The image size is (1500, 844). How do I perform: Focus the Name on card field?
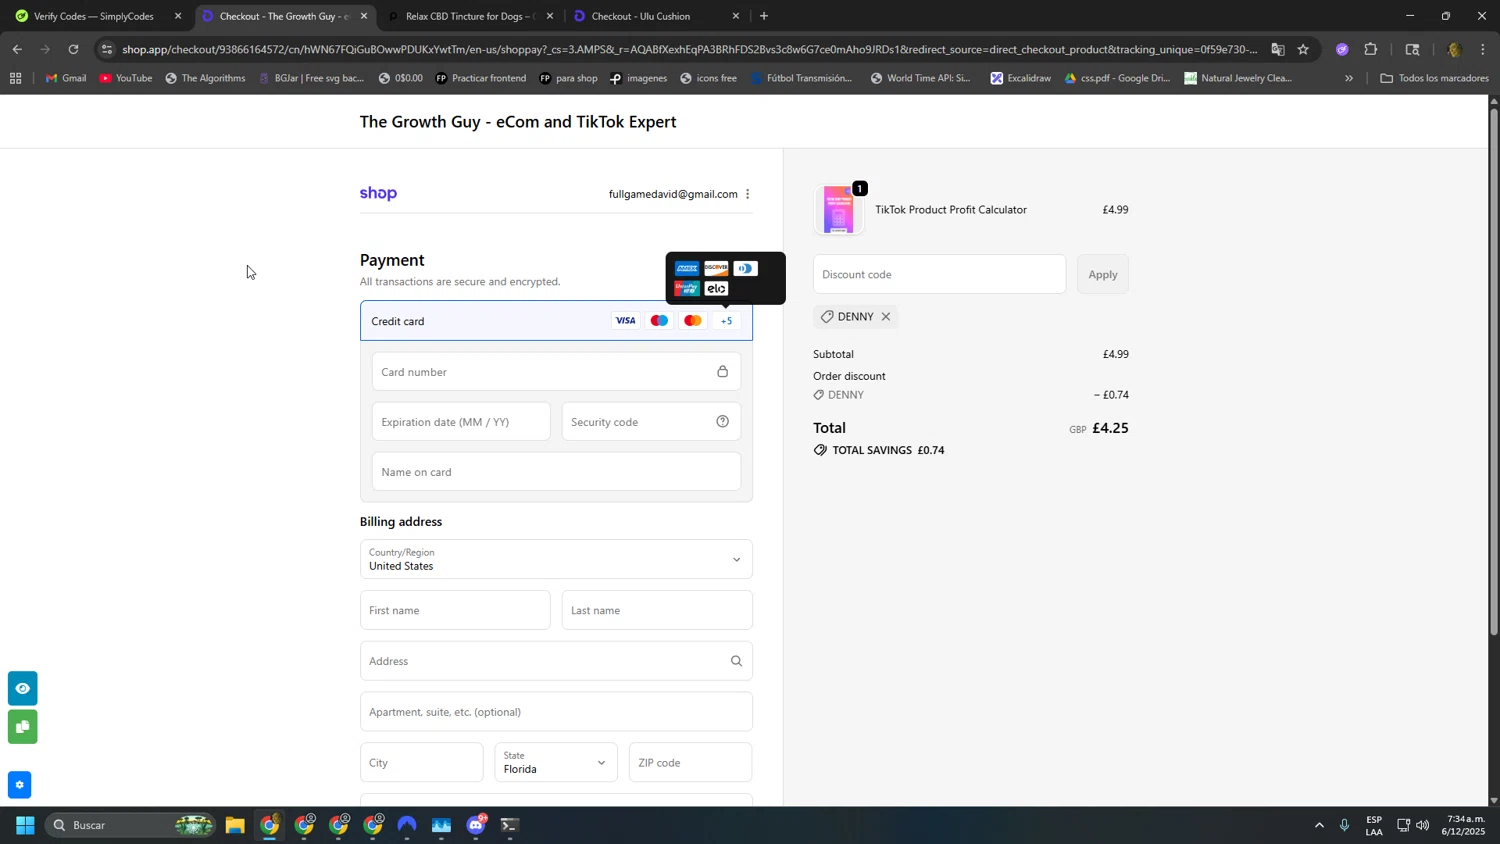pyautogui.click(x=556, y=472)
